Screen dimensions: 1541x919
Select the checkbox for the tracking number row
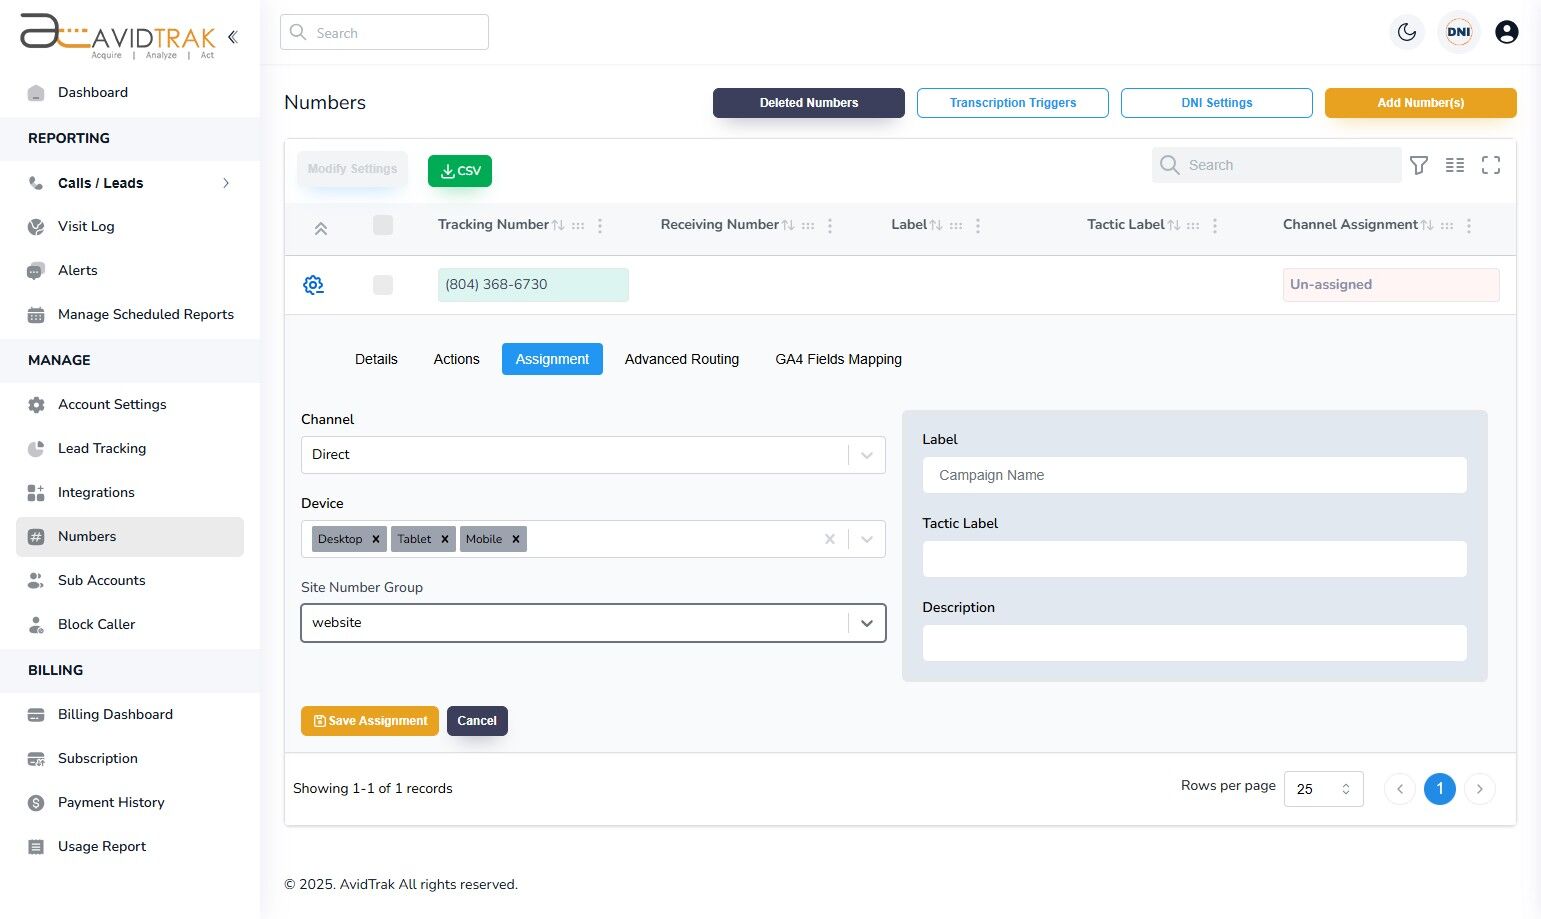(x=383, y=284)
